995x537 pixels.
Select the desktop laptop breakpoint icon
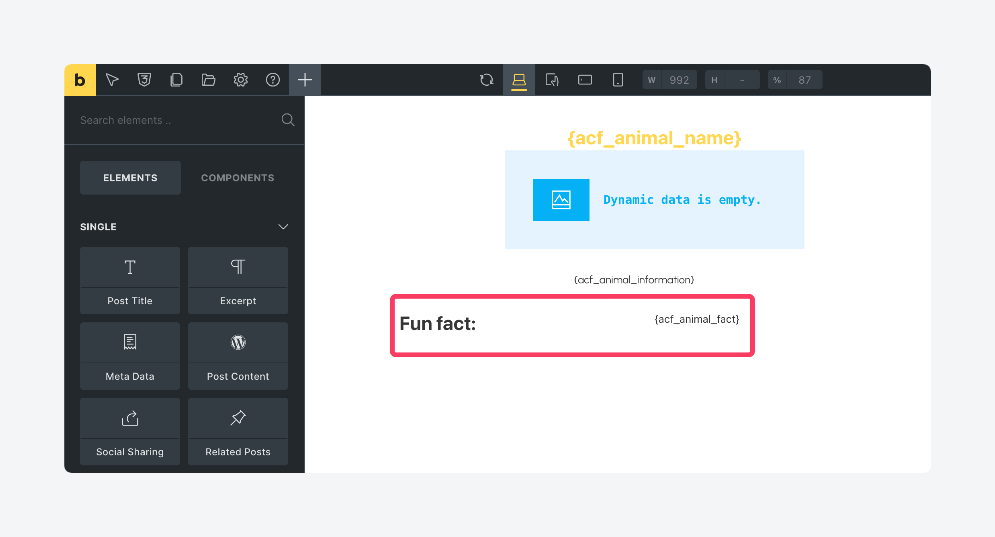[519, 80]
